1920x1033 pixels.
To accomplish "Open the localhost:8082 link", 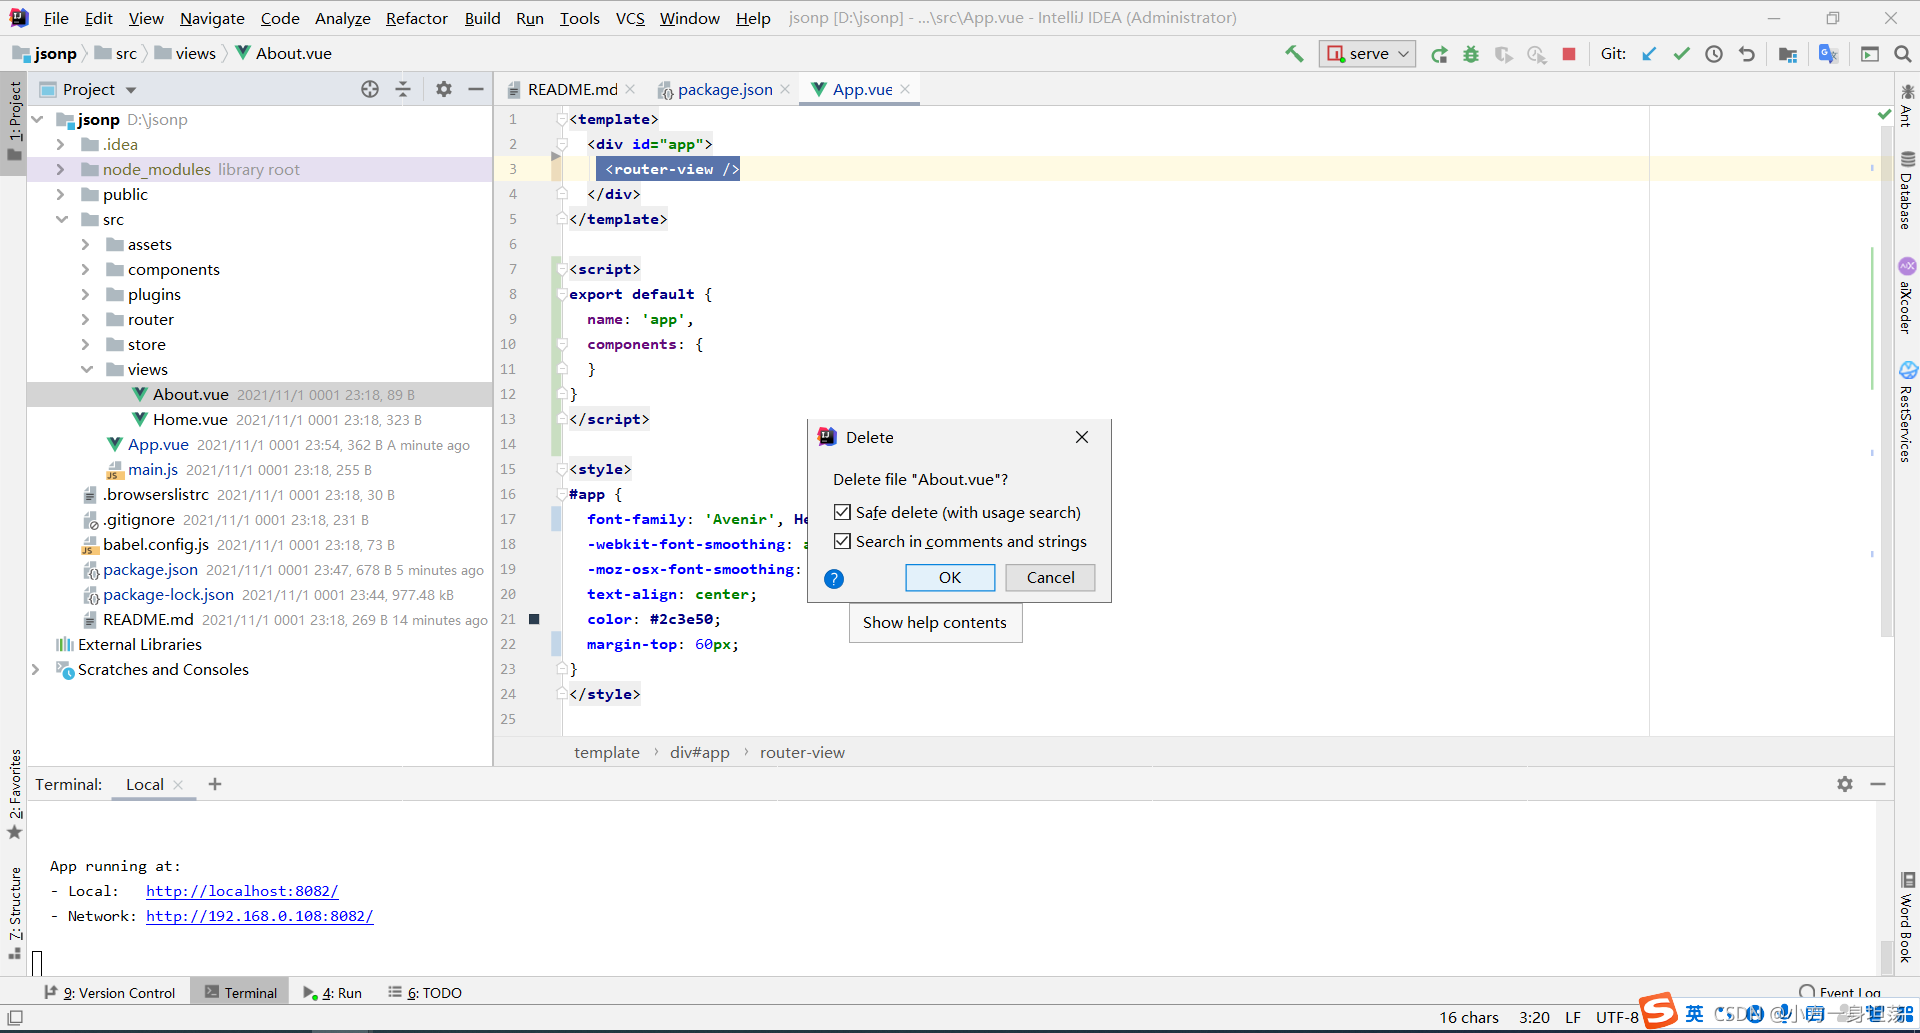I will click(242, 891).
